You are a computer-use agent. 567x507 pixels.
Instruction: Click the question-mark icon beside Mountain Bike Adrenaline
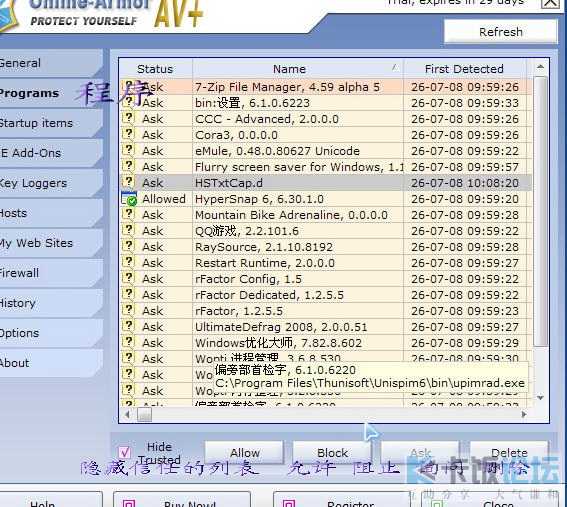point(128,214)
